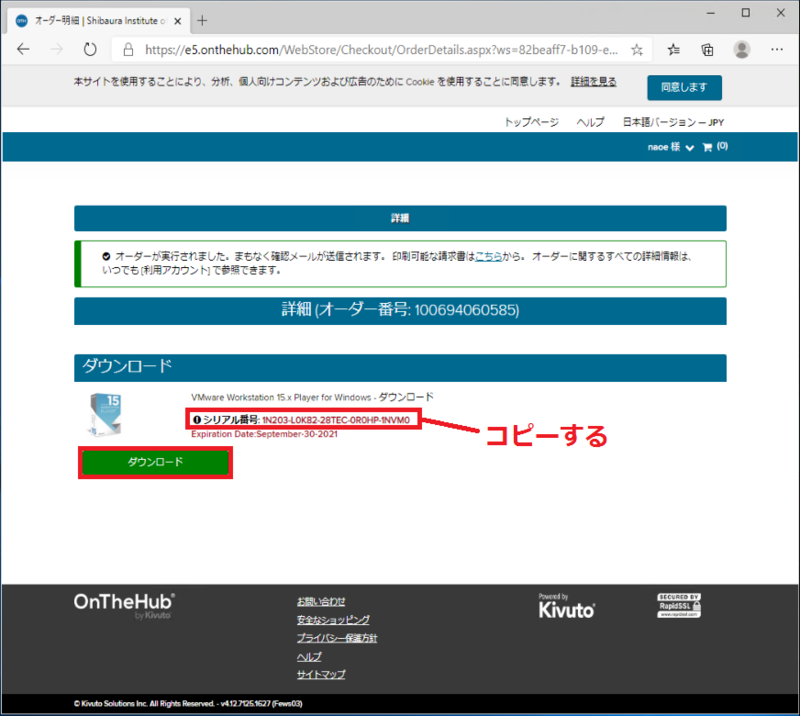Click the Expiration Date September-30-2021 text
The height and width of the screenshot is (716, 800).
[264, 434]
